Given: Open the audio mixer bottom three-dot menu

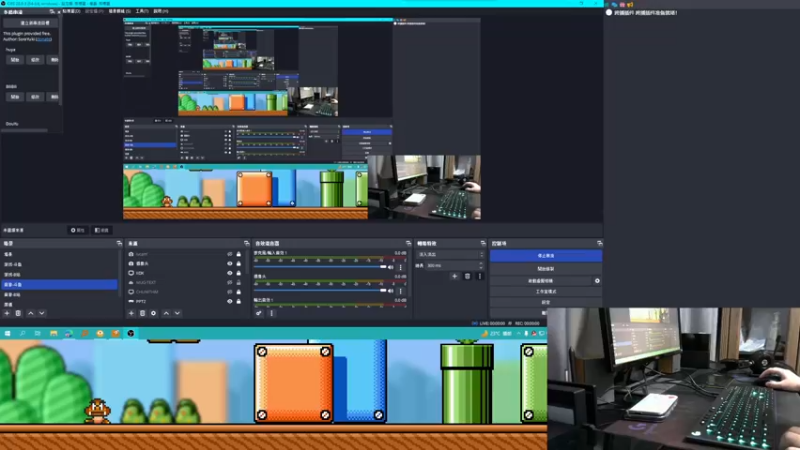Looking at the screenshot, I should pos(271,313).
